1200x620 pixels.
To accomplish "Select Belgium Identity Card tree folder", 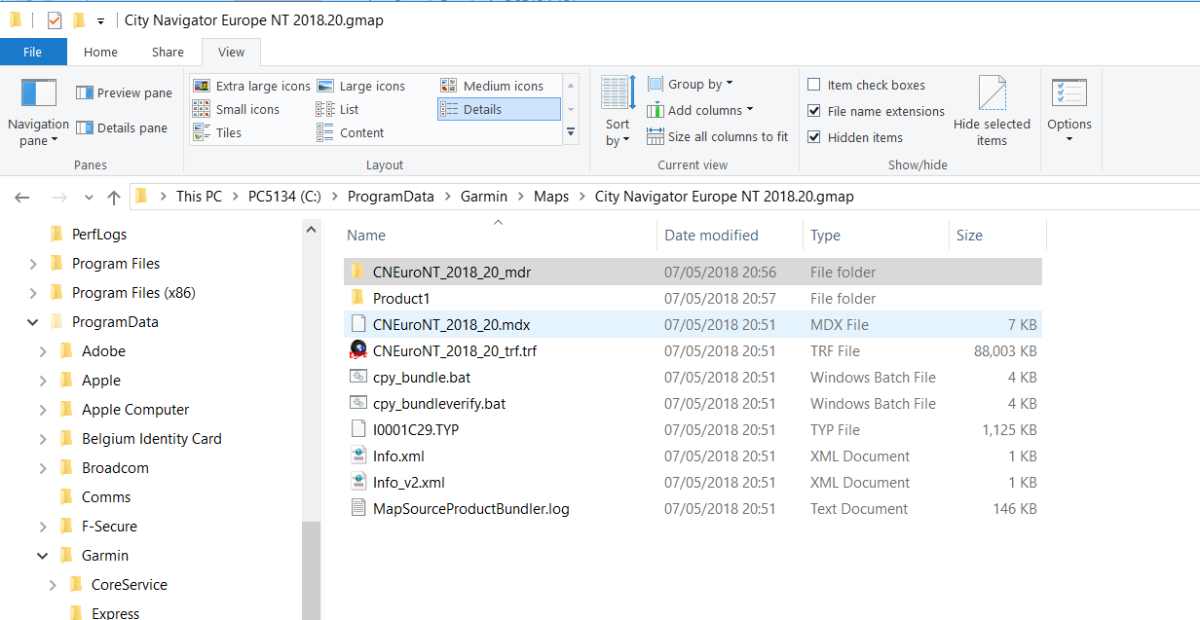I will pos(152,438).
